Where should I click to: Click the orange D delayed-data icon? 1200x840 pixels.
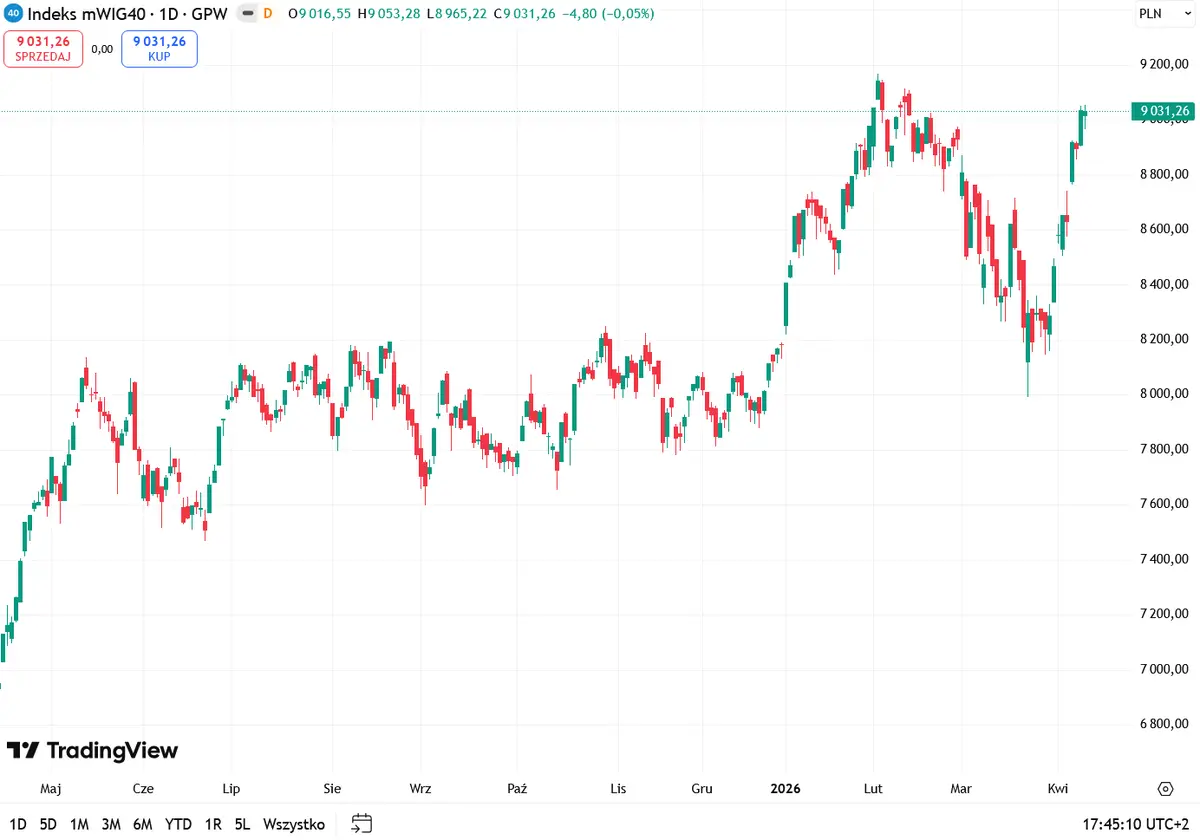click(267, 15)
